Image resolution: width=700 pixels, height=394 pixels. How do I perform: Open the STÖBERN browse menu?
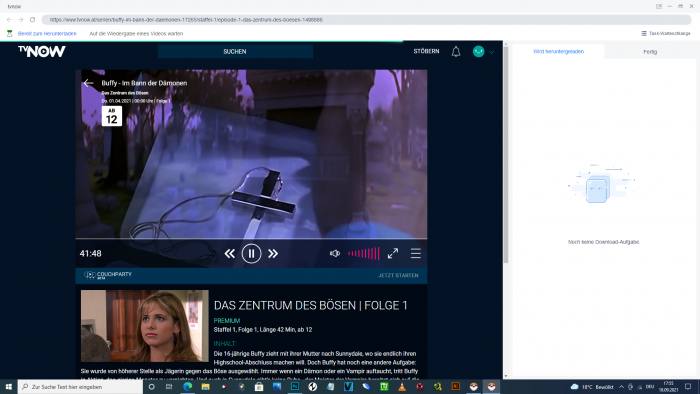[426, 51]
